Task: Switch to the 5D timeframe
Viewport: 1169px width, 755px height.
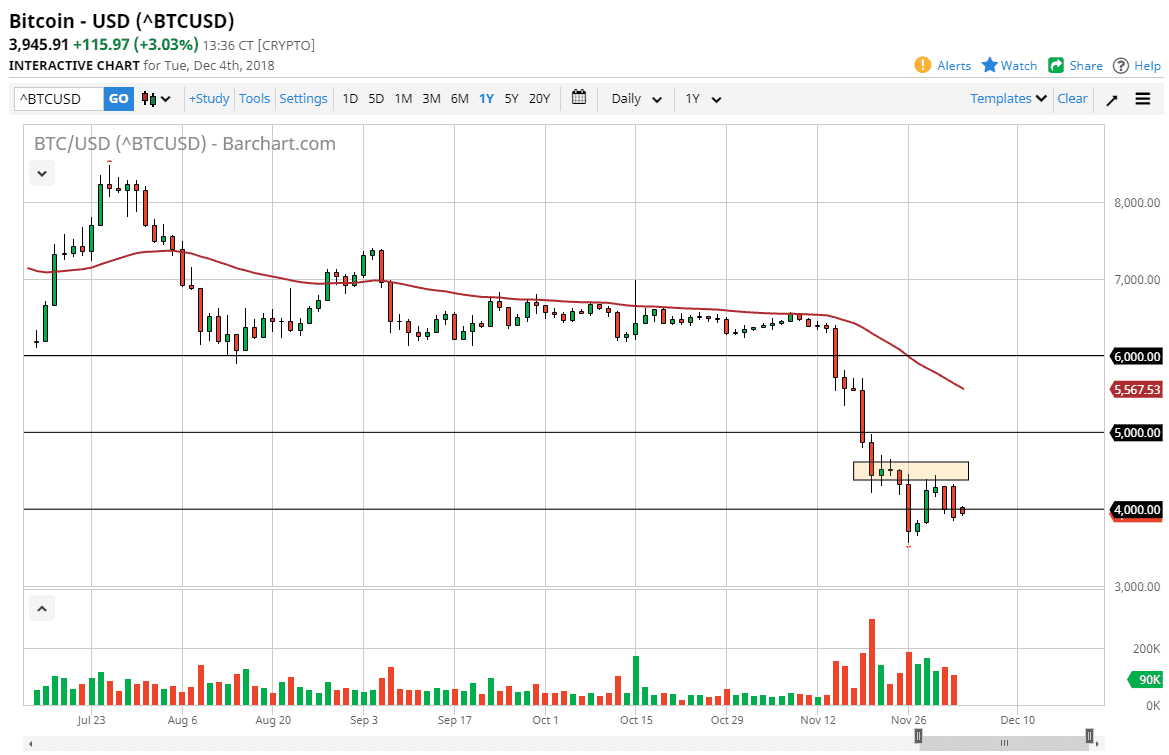Action: point(376,98)
